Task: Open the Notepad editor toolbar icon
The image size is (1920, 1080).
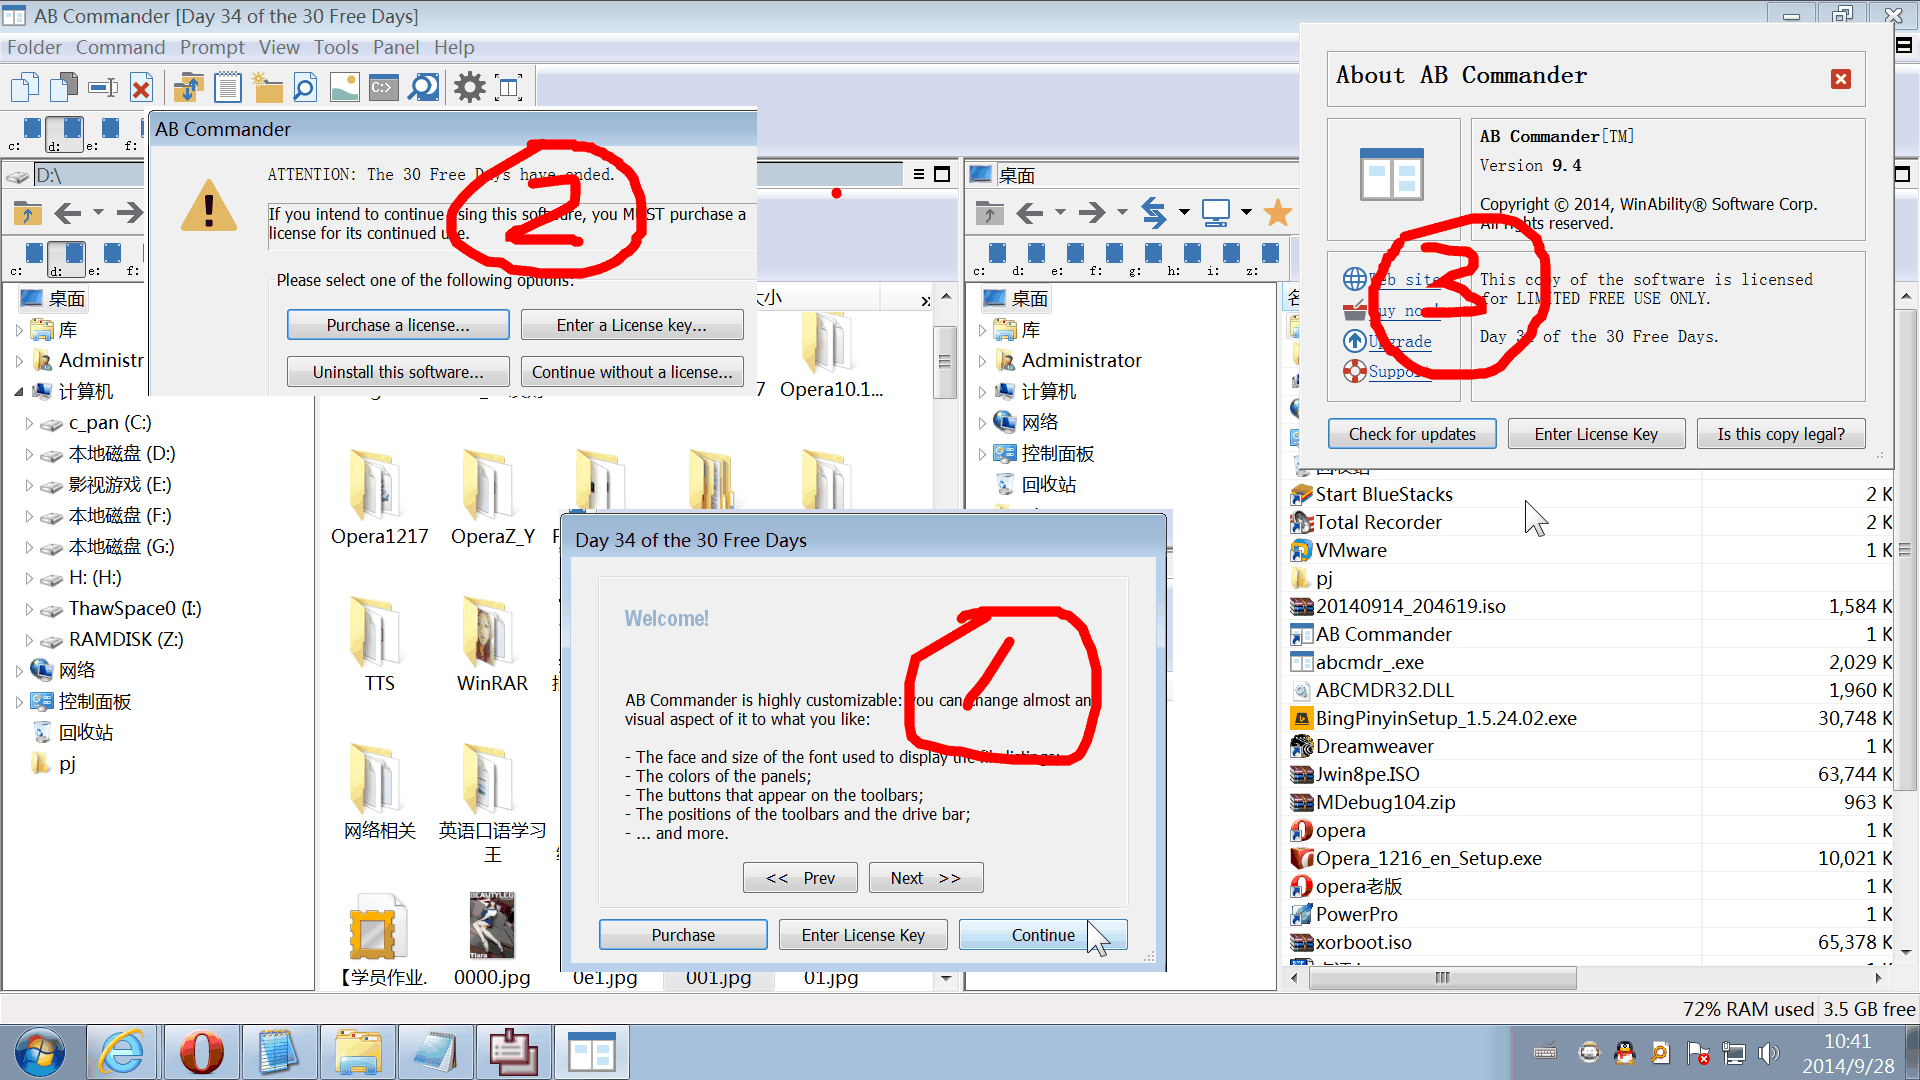Action: [228, 88]
